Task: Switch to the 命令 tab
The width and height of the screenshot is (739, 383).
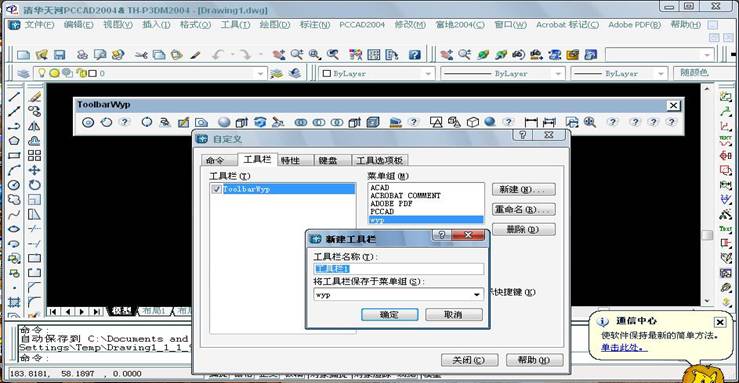Action: point(219,160)
